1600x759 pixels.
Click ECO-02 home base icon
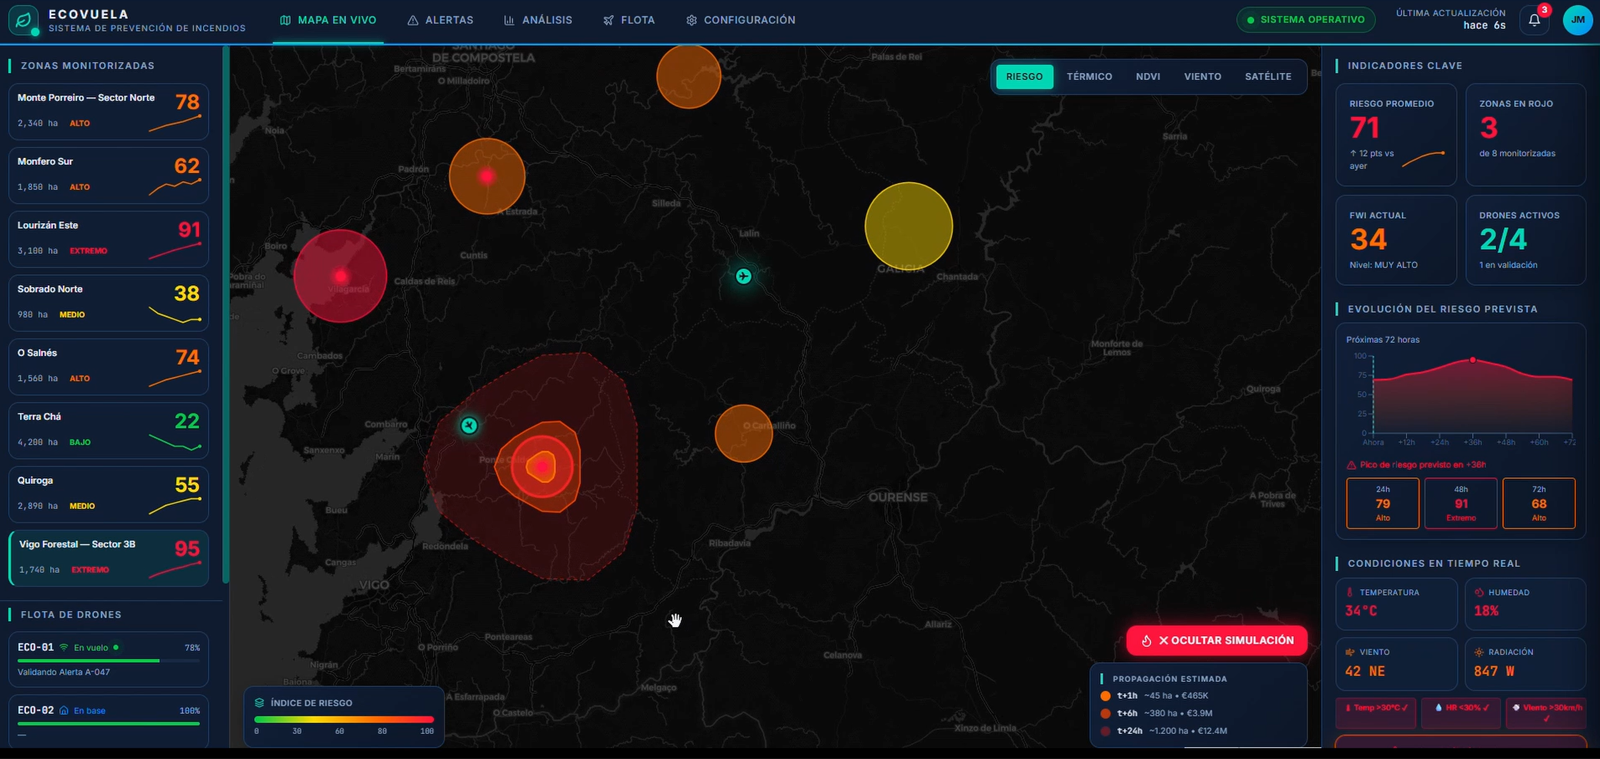coord(64,711)
